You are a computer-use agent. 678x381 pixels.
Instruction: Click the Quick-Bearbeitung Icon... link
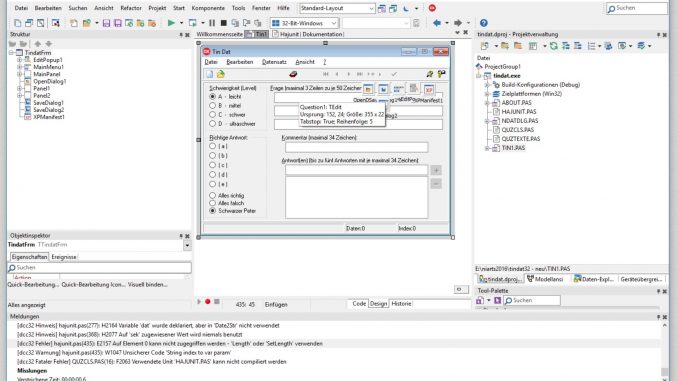coord(93,285)
